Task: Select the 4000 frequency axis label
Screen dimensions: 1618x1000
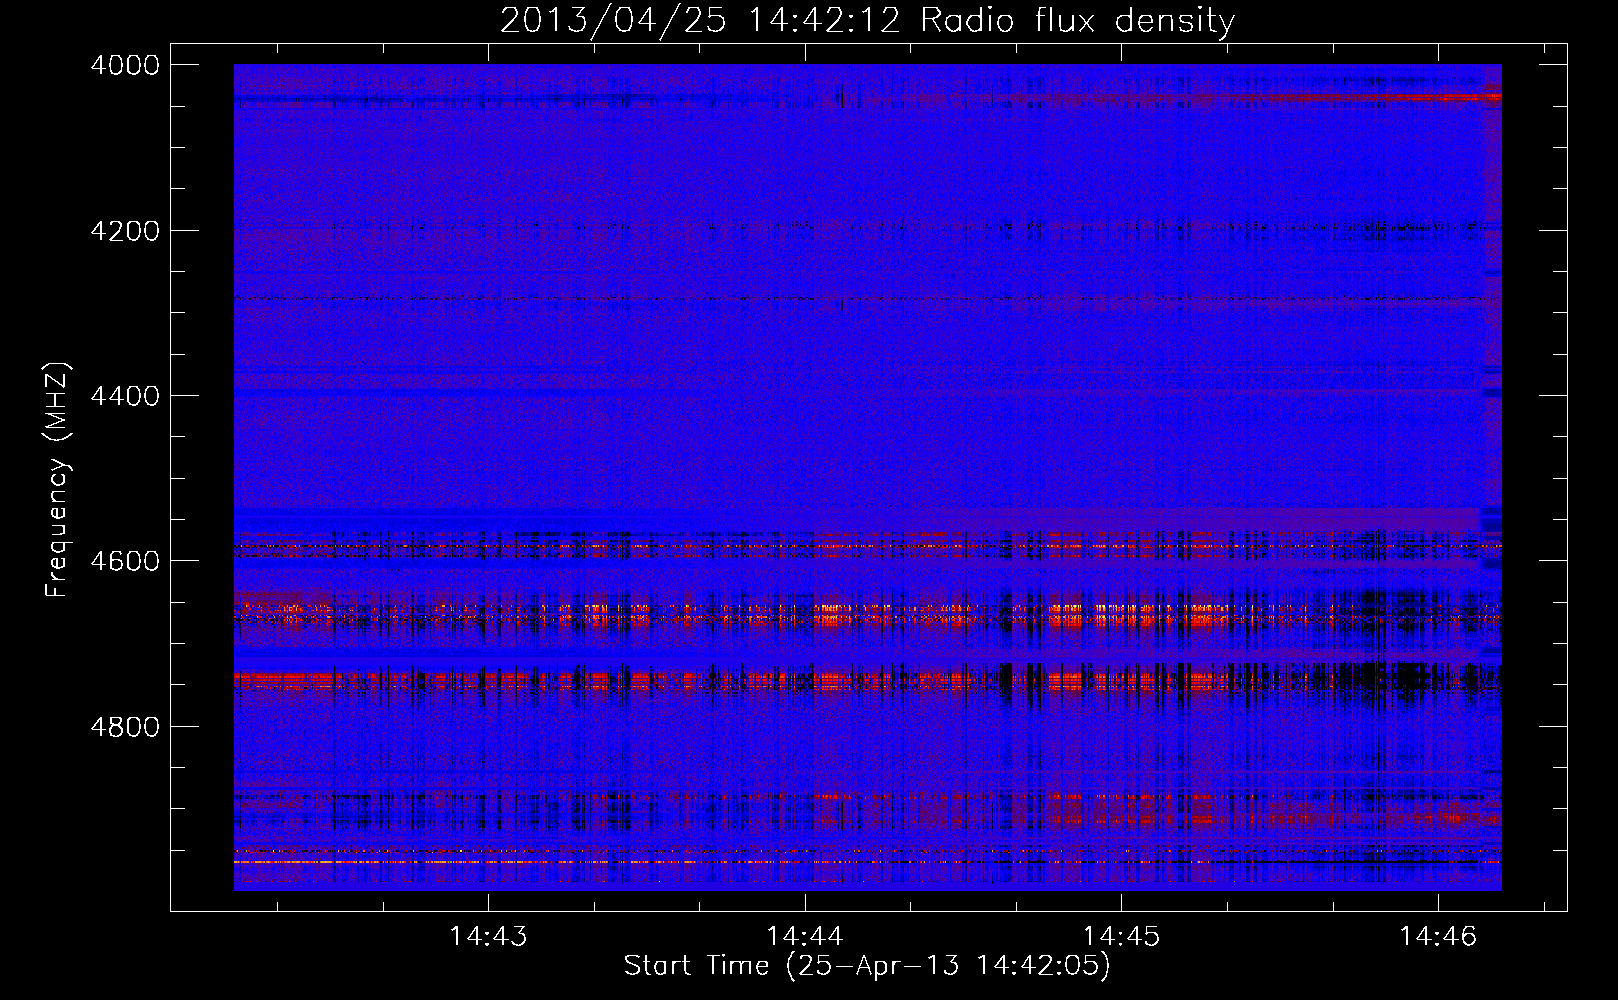Action: [125, 65]
